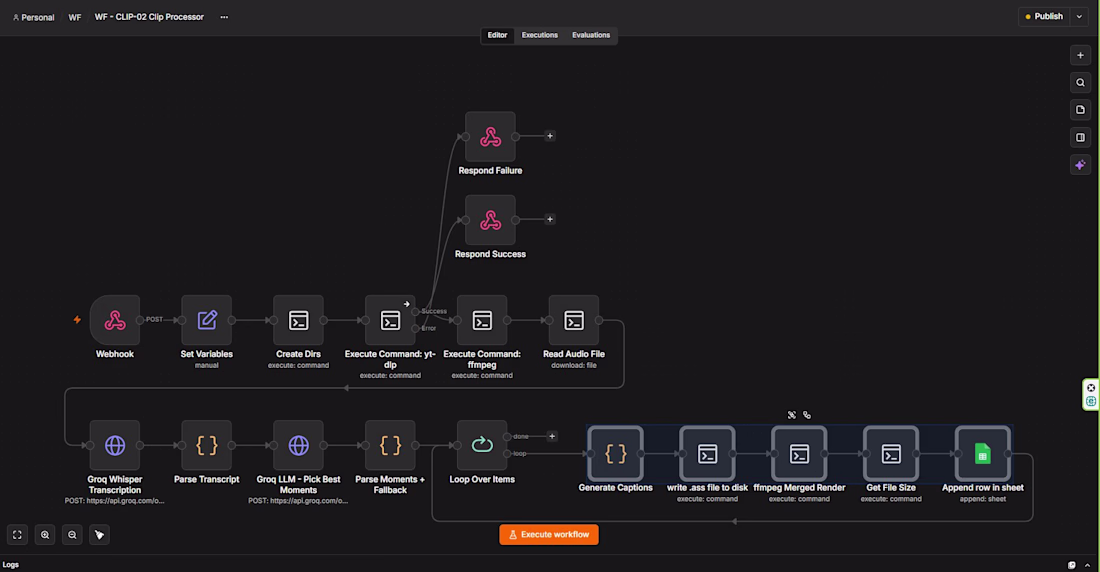Select the Webhook trigger node

(x=114, y=320)
